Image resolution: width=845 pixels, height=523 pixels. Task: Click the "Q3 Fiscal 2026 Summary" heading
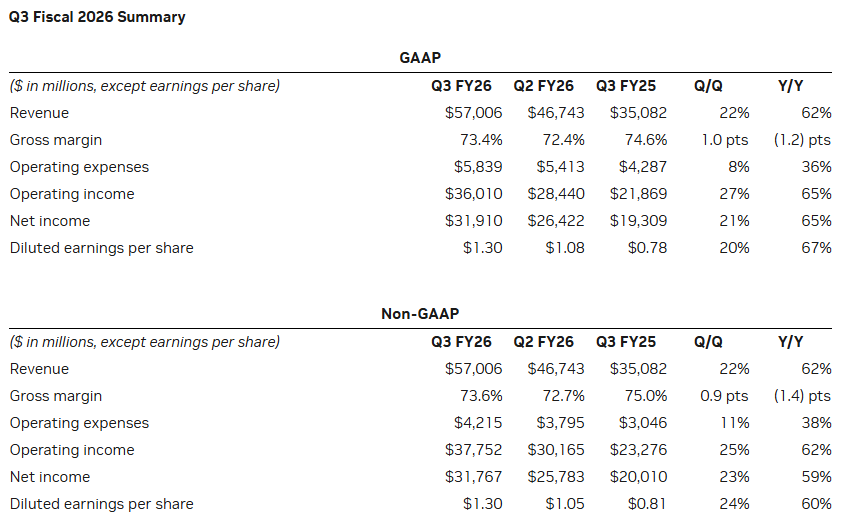97,17
